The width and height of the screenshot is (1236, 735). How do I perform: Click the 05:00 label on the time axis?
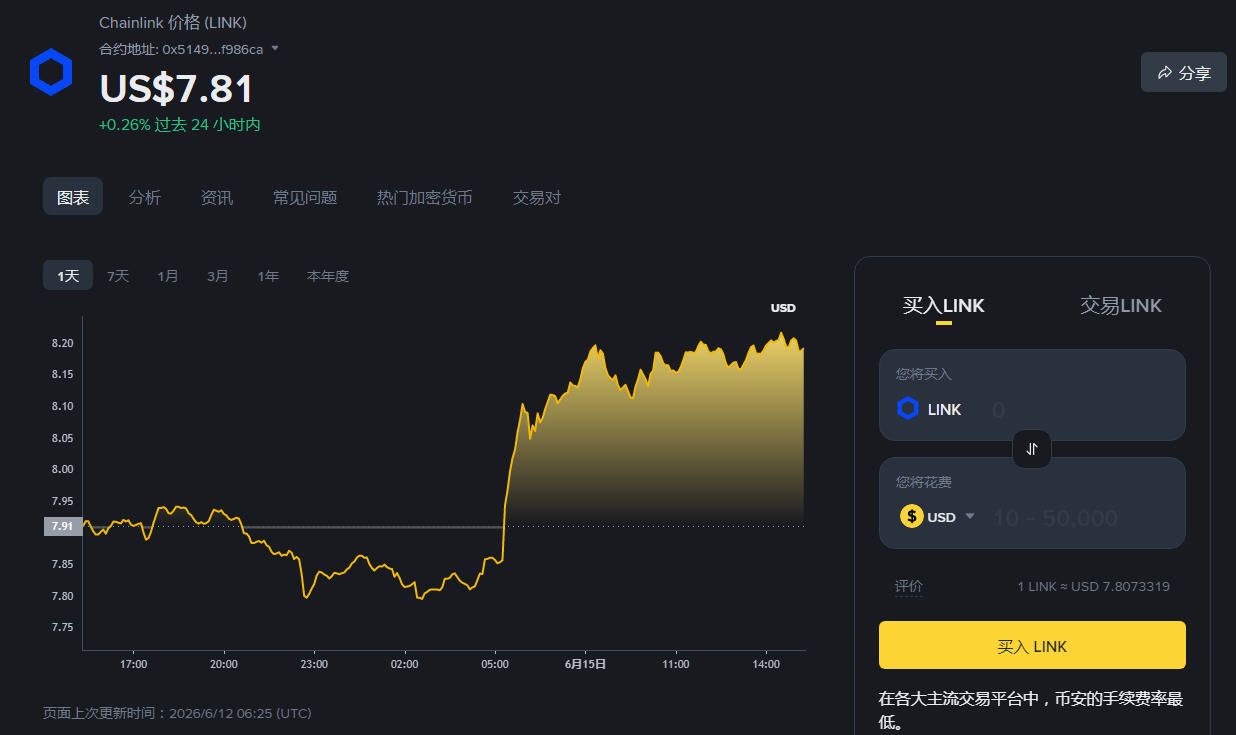click(x=495, y=663)
